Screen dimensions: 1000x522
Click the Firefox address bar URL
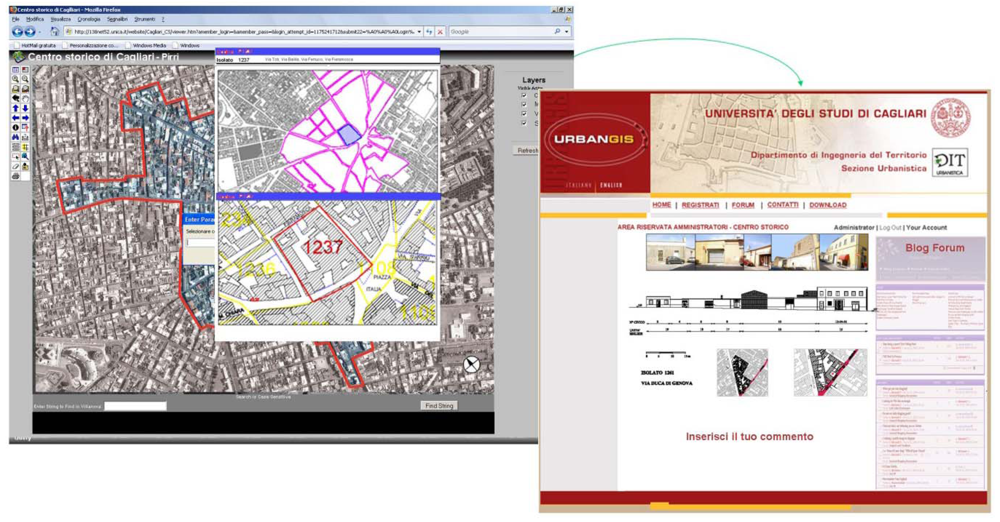(245, 31)
